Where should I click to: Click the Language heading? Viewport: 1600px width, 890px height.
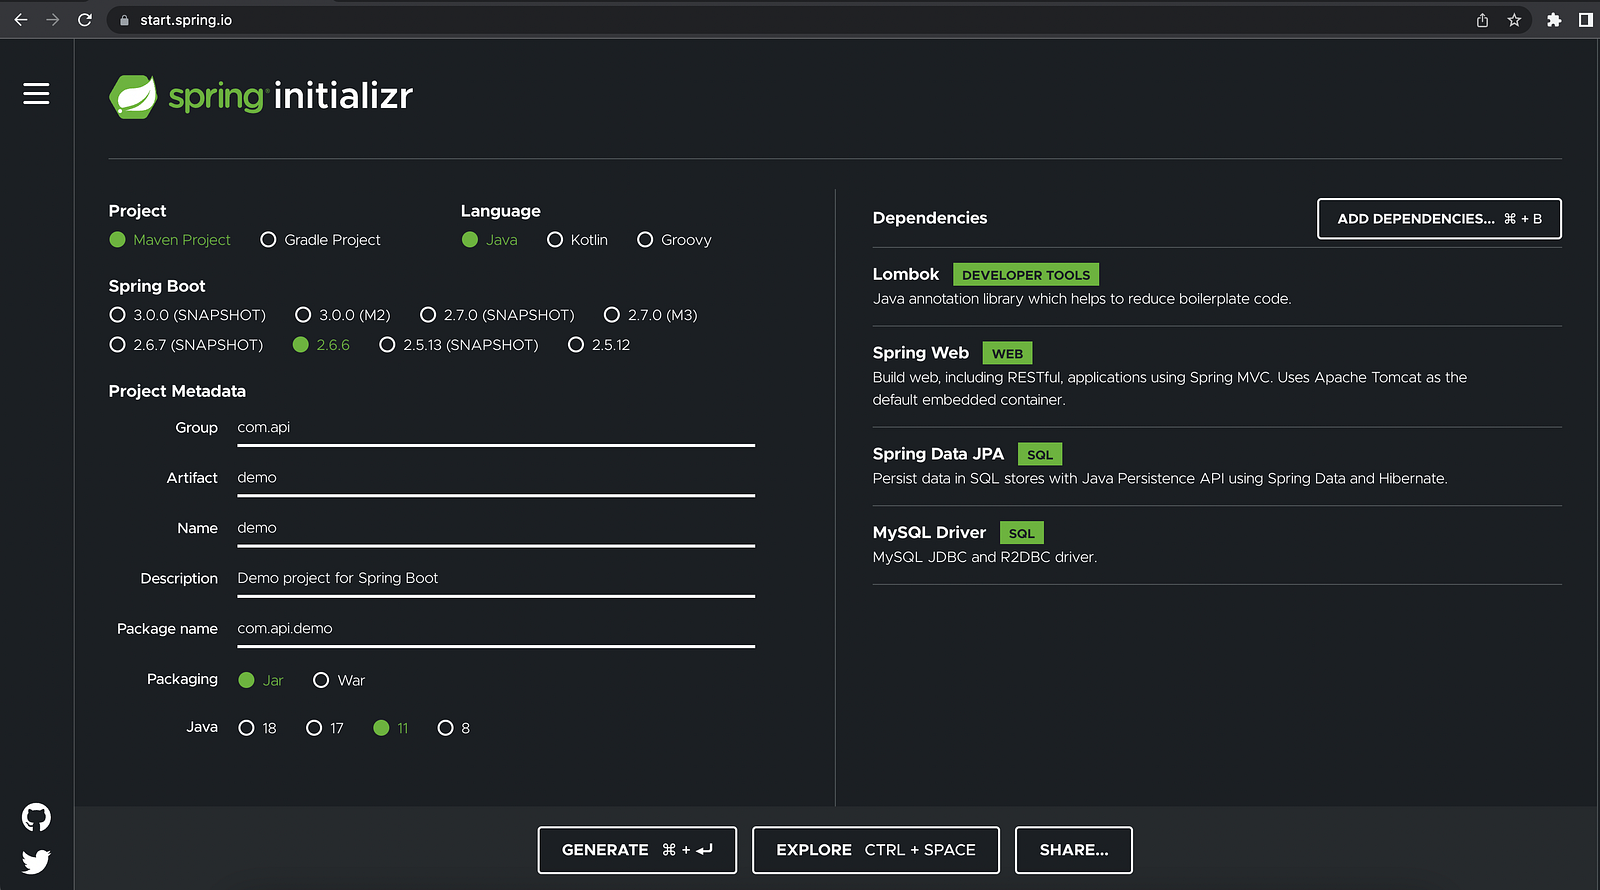click(x=501, y=211)
